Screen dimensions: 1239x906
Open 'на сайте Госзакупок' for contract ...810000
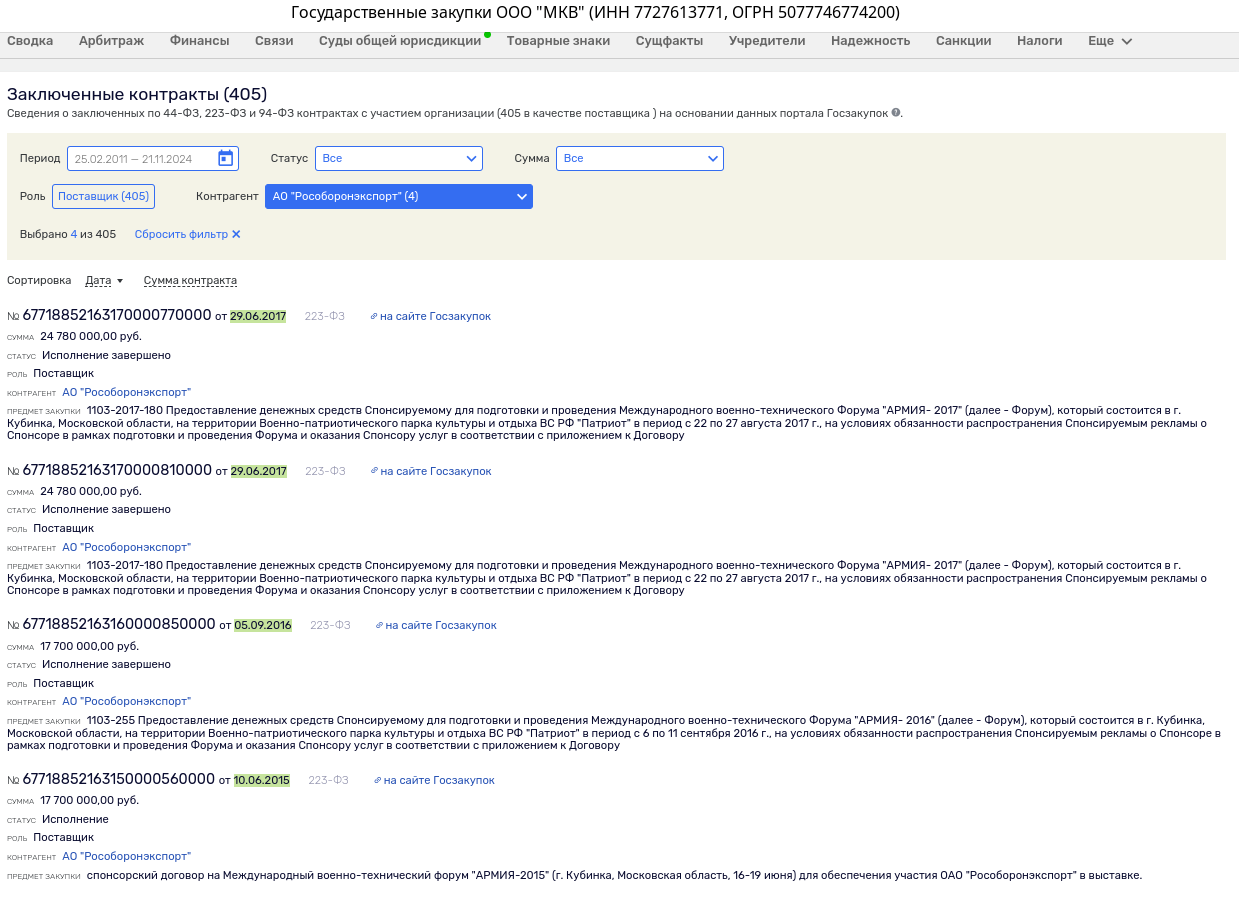pyautogui.click(x=435, y=471)
